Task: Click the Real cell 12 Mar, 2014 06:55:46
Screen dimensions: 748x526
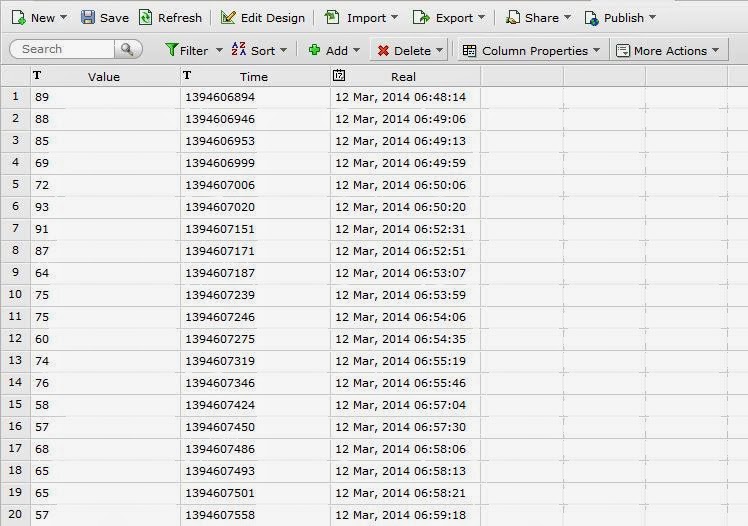Action: point(405,383)
